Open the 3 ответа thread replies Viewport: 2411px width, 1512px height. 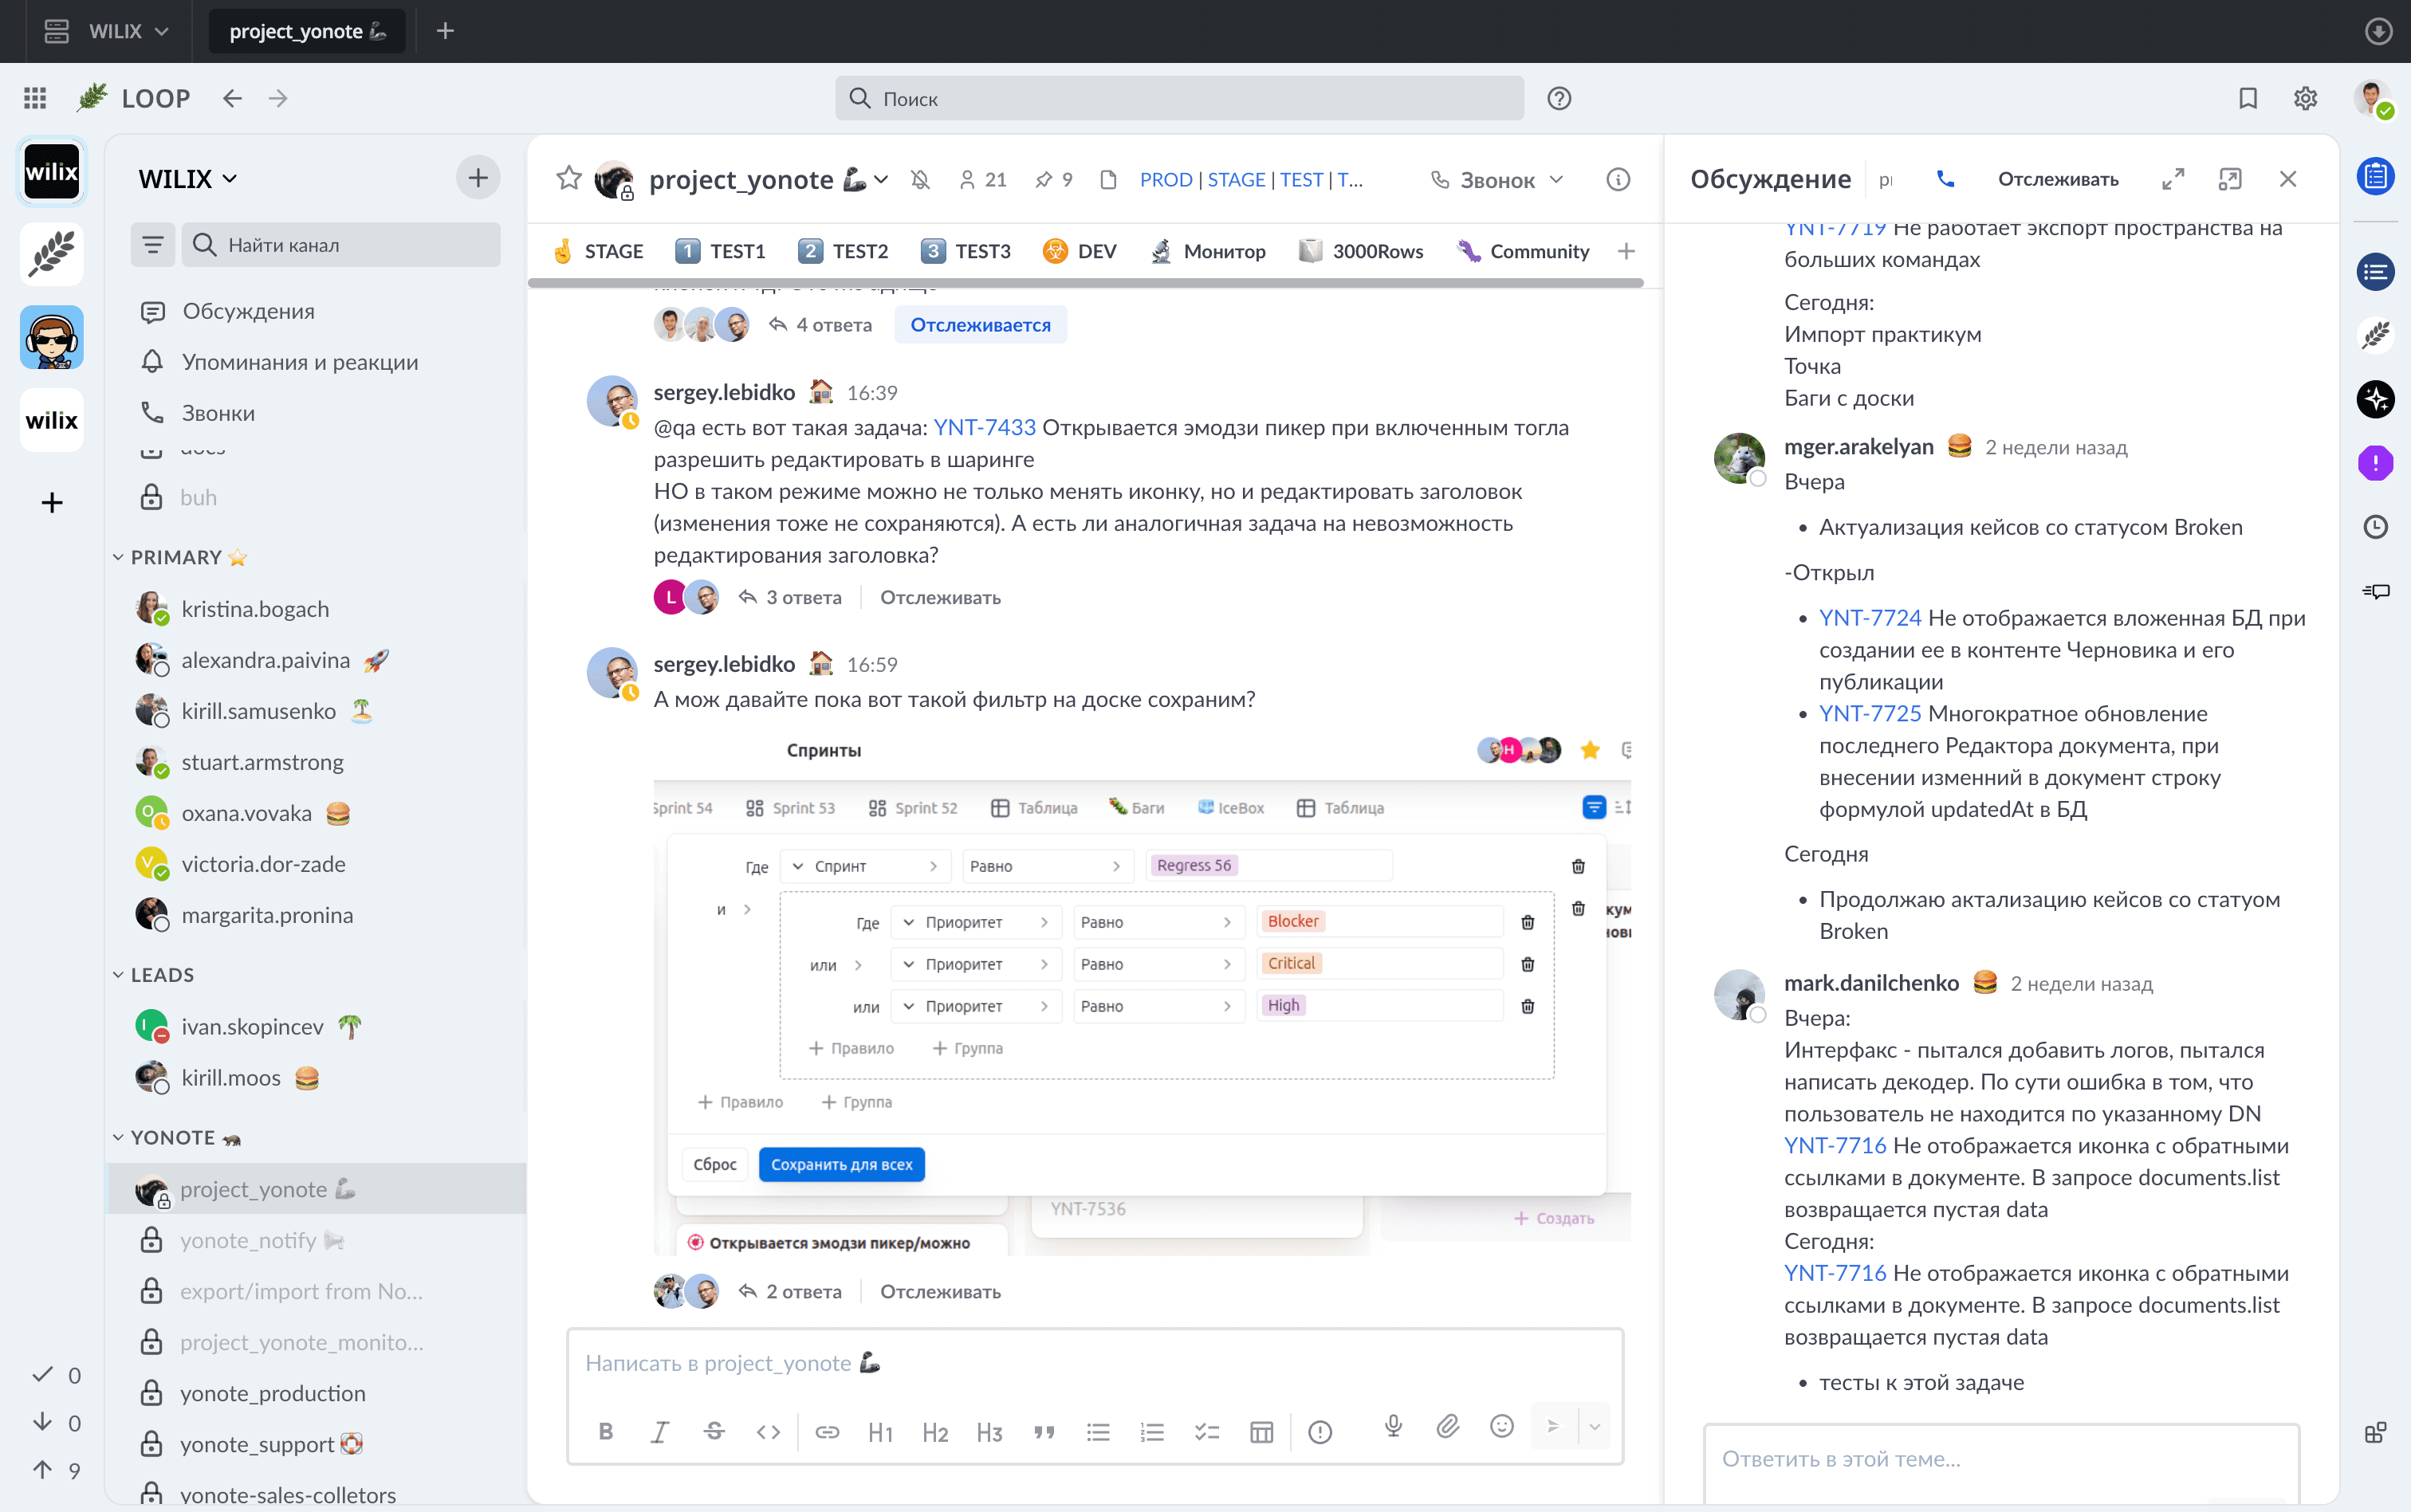[x=791, y=597]
